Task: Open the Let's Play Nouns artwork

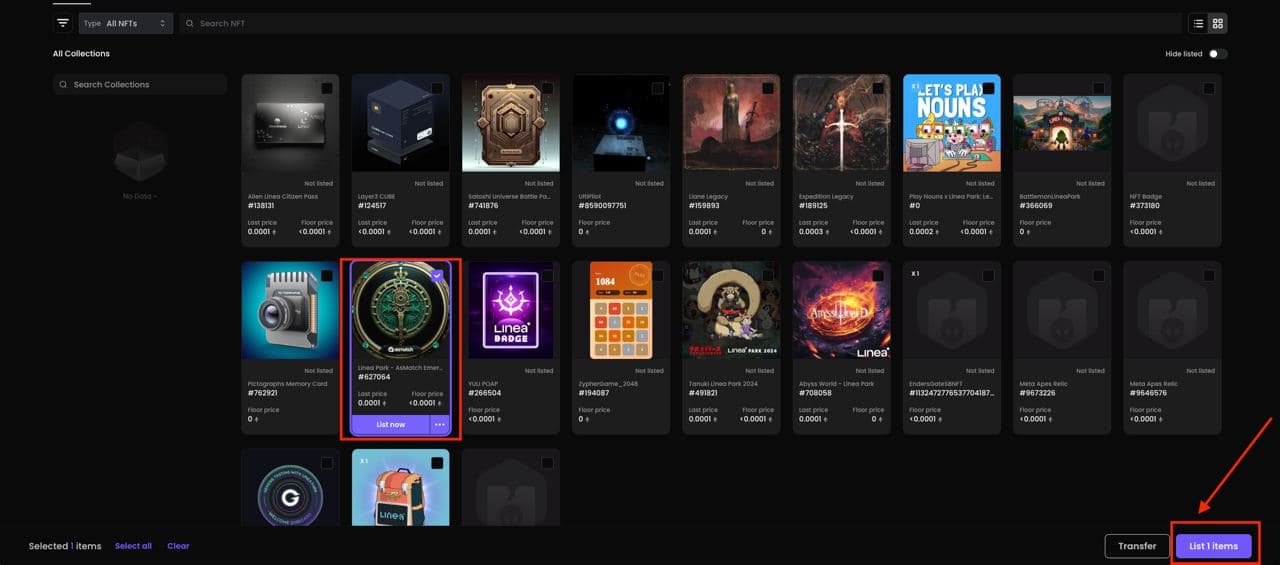Action: [x=951, y=123]
